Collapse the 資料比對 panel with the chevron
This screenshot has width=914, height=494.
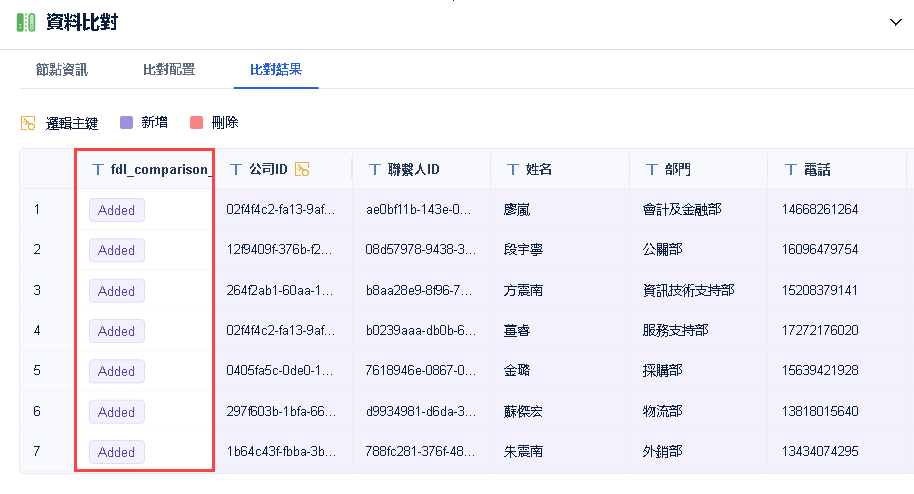click(895, 22)
